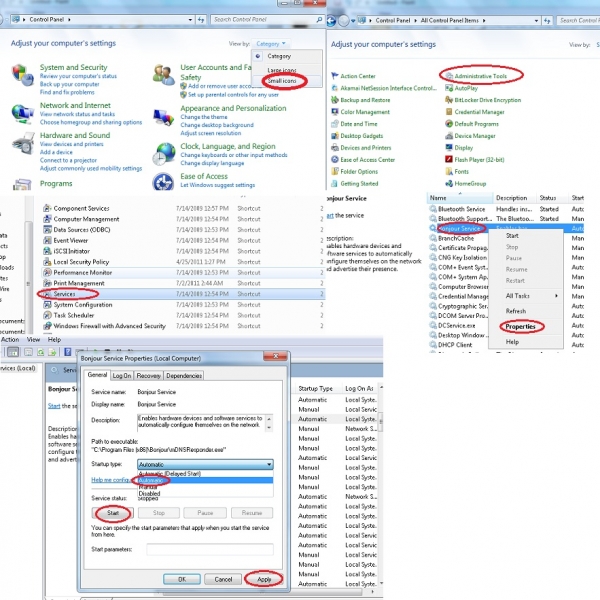Open the View menu in Services
This screenshot has width=600, height=600.
pyautogui.click(x=33, y=339)
